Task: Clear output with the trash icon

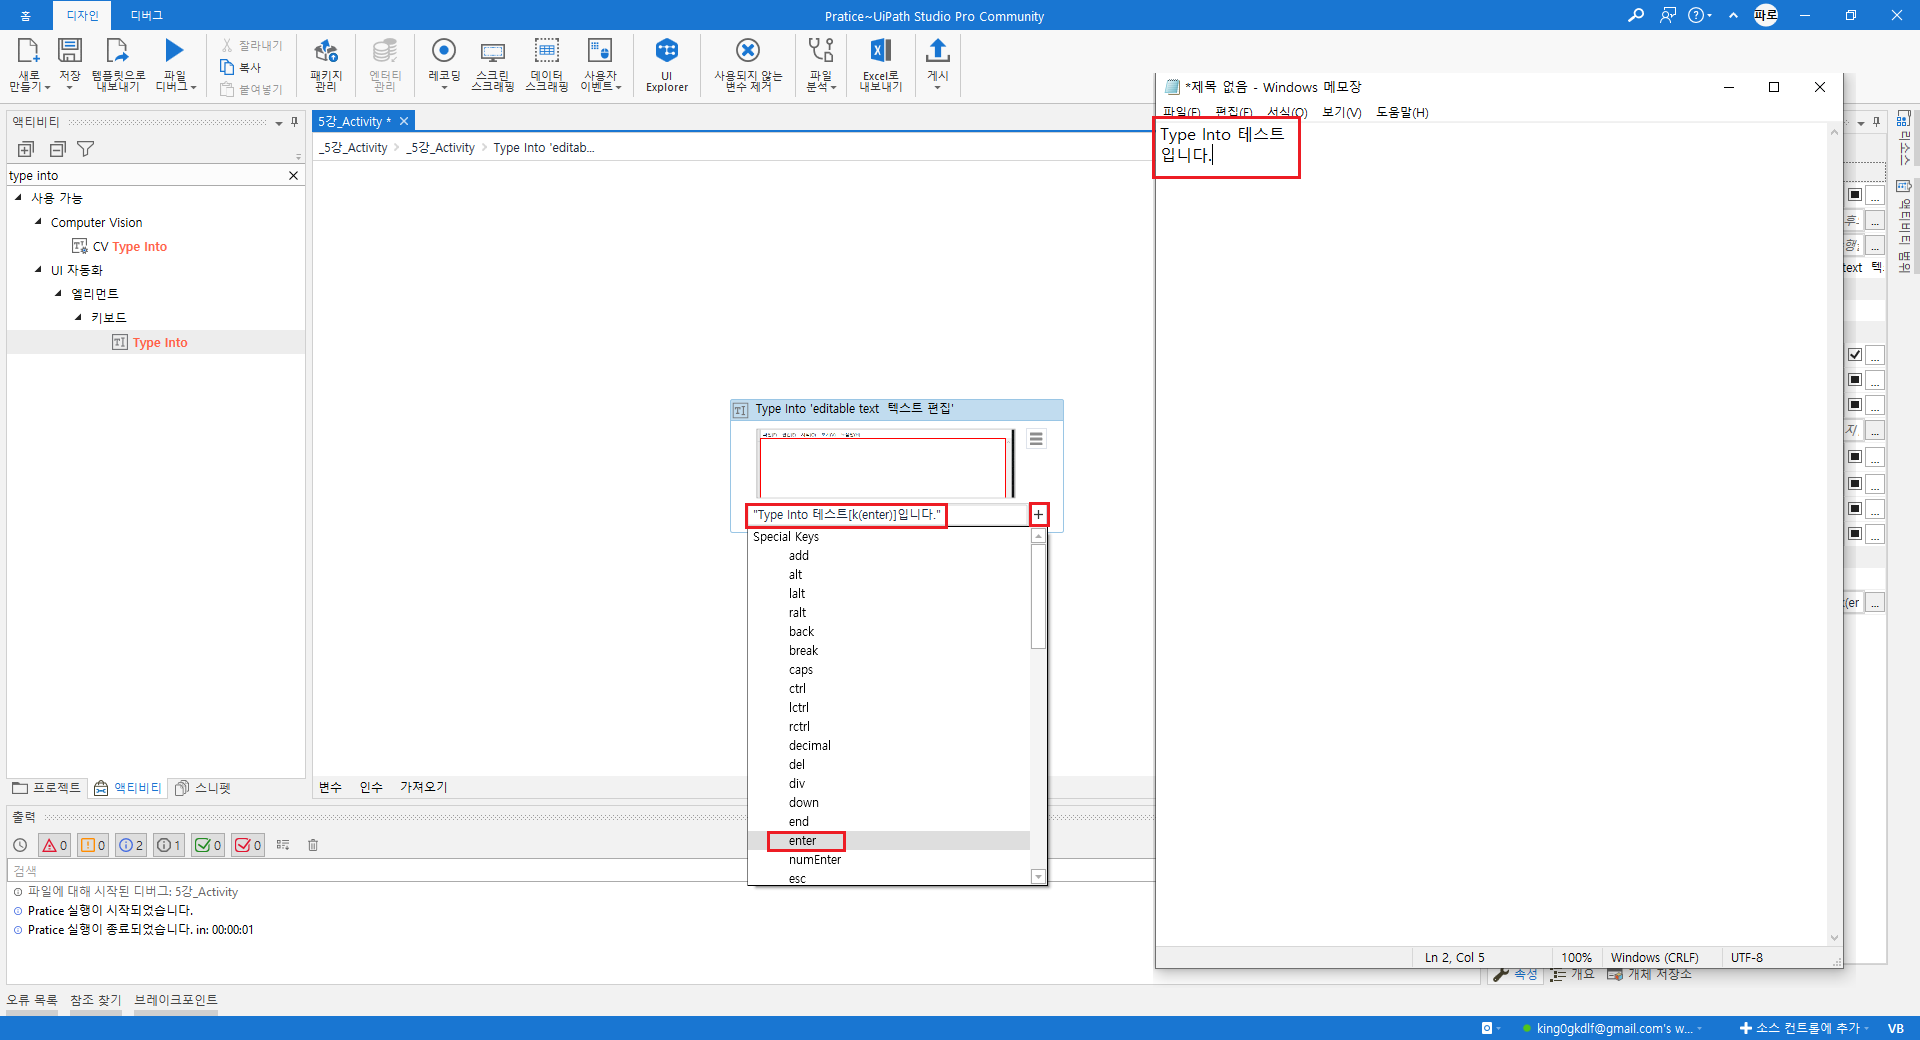Action: coord(313,845)
